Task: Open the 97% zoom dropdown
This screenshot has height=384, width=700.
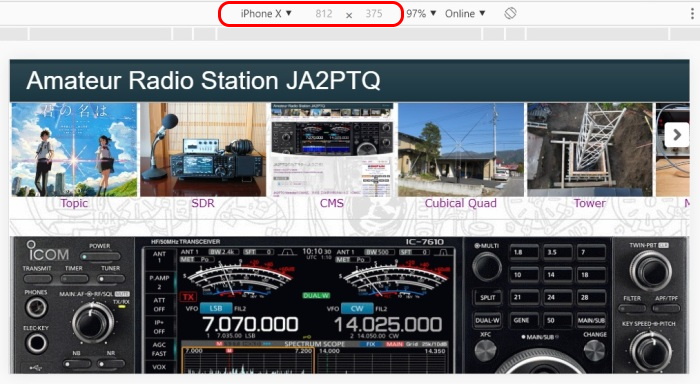Action: coord(421,14)
